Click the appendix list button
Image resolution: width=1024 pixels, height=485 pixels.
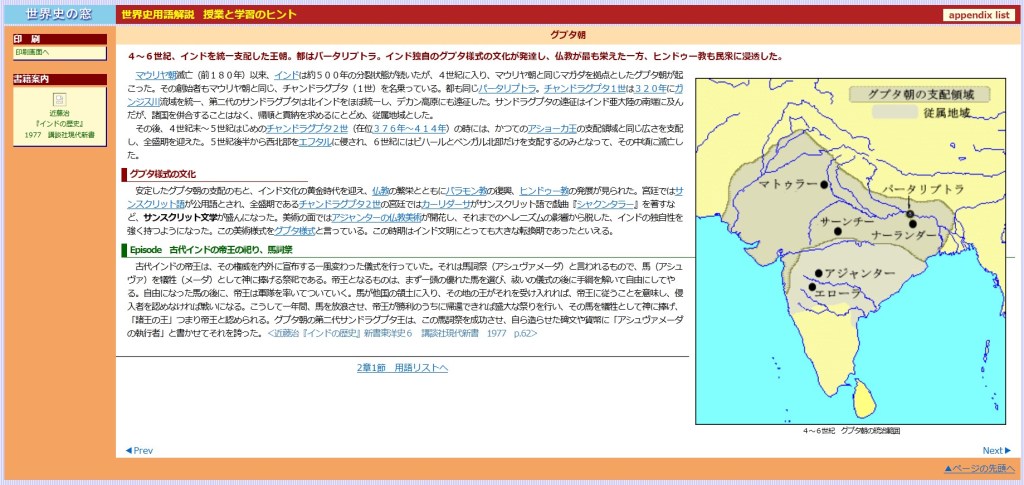pyautogui.click(x=977, y=15)
